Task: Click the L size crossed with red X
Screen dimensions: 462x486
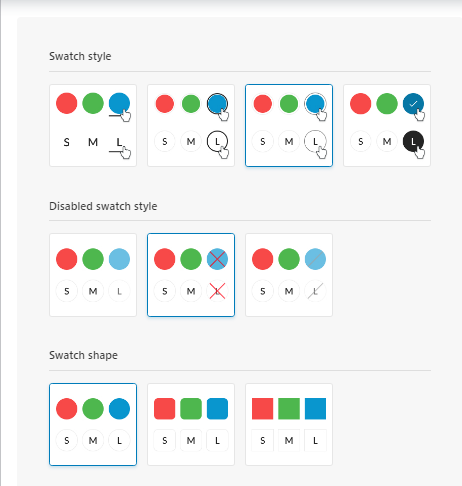Action: [217, 291]
